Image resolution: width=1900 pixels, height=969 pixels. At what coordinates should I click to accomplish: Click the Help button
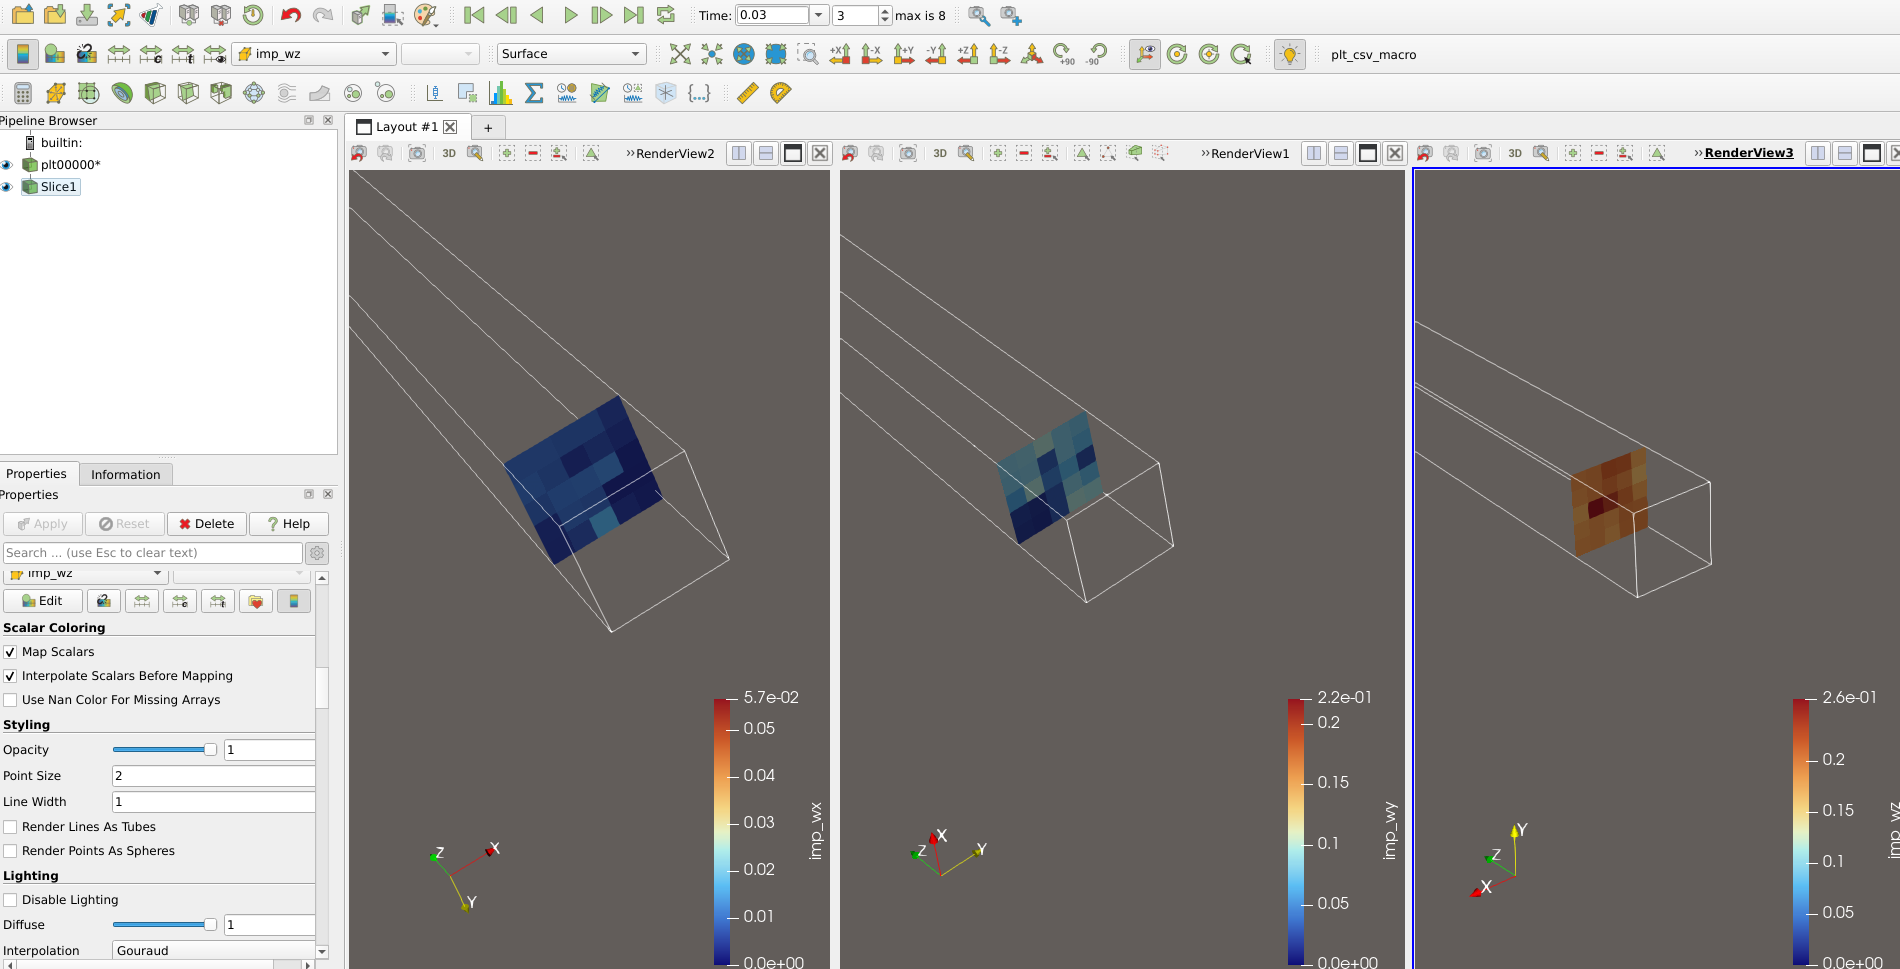tap(288, 524)
